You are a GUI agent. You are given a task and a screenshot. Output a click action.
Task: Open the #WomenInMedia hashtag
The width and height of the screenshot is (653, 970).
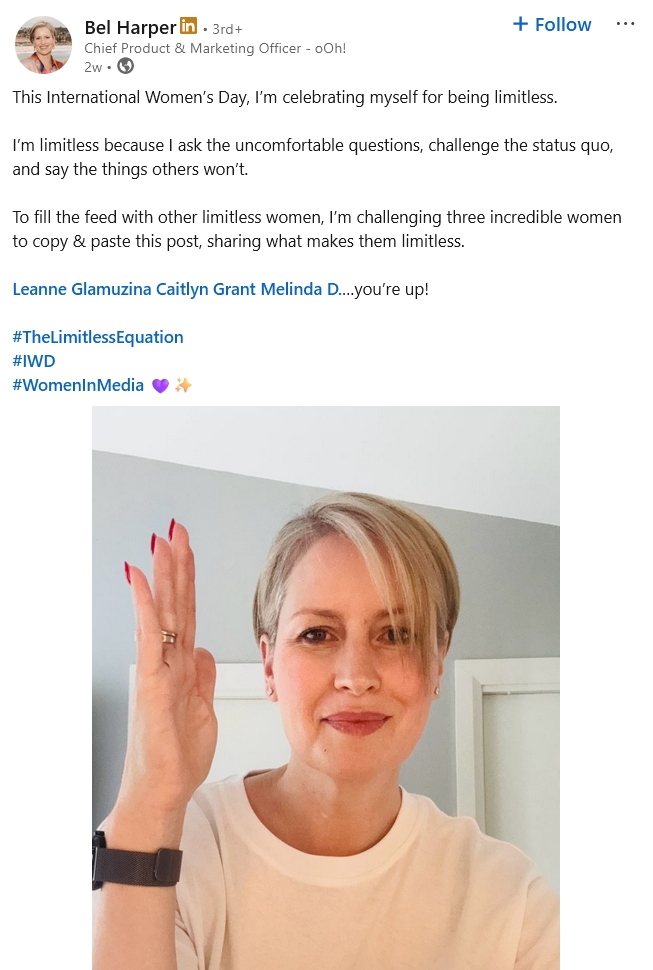point(78,385)
